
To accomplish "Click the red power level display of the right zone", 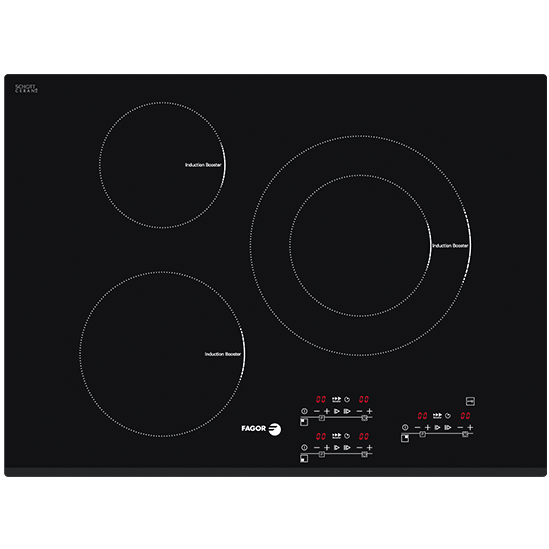I will coord(422,416).
